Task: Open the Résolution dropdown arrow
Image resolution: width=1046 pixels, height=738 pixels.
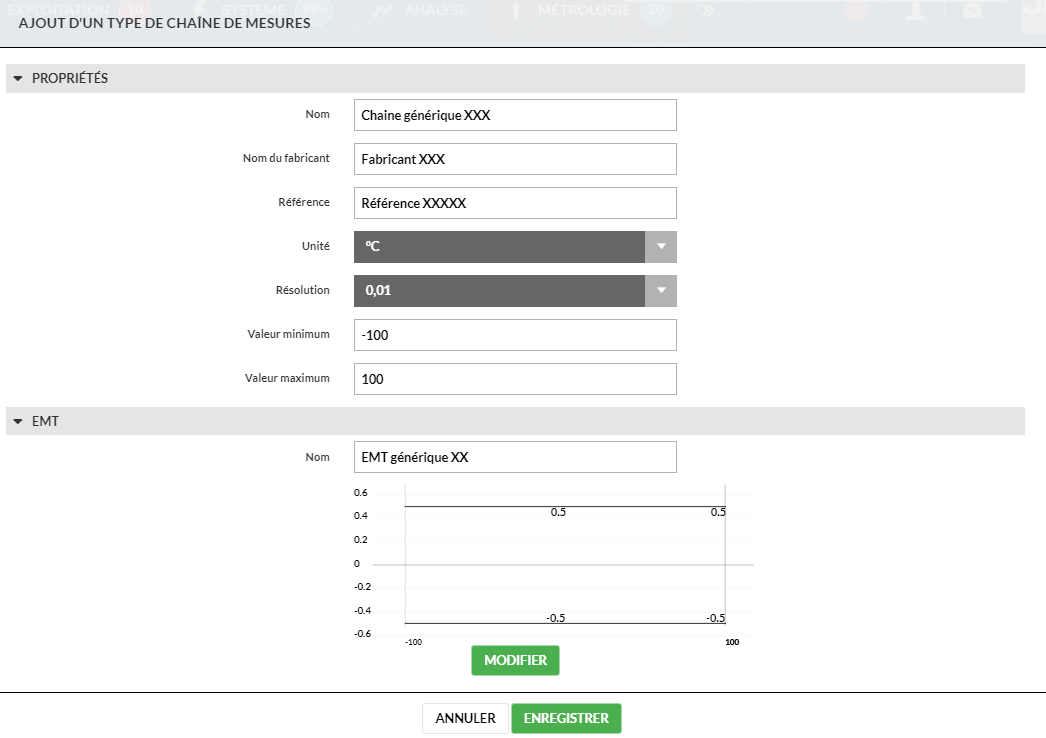Action: click(x=661, y=291)
